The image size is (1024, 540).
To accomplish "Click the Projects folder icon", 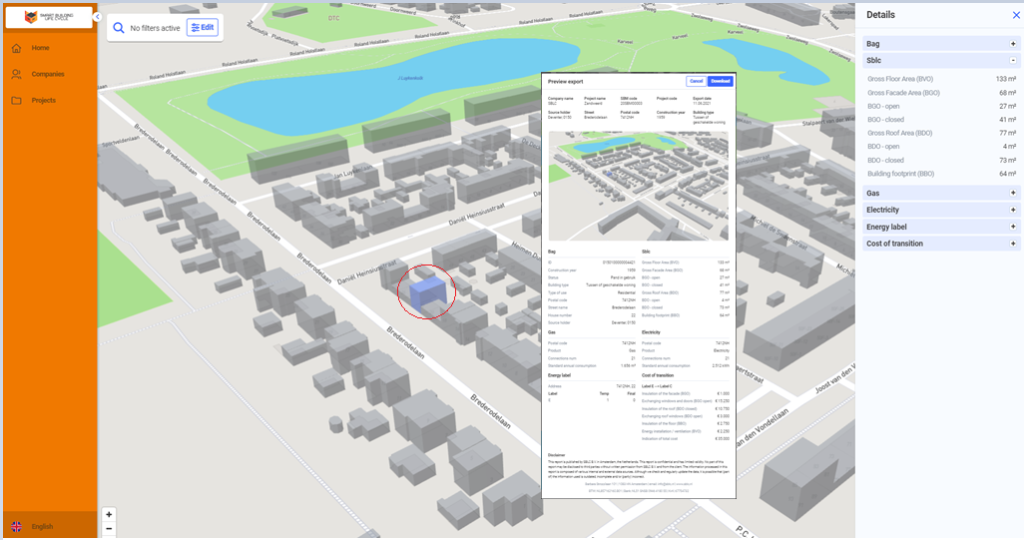I will (x=16, y=101).
